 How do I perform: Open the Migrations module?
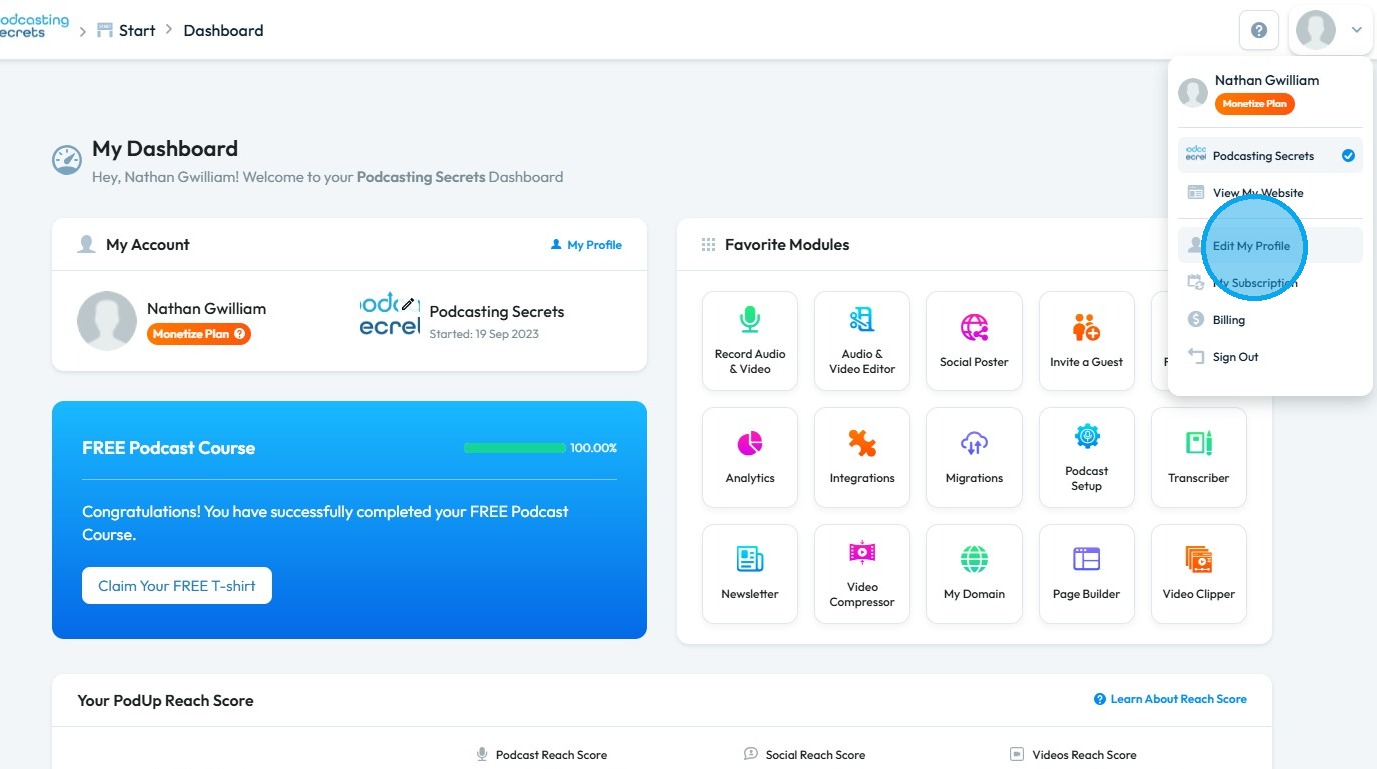[974, 455]
